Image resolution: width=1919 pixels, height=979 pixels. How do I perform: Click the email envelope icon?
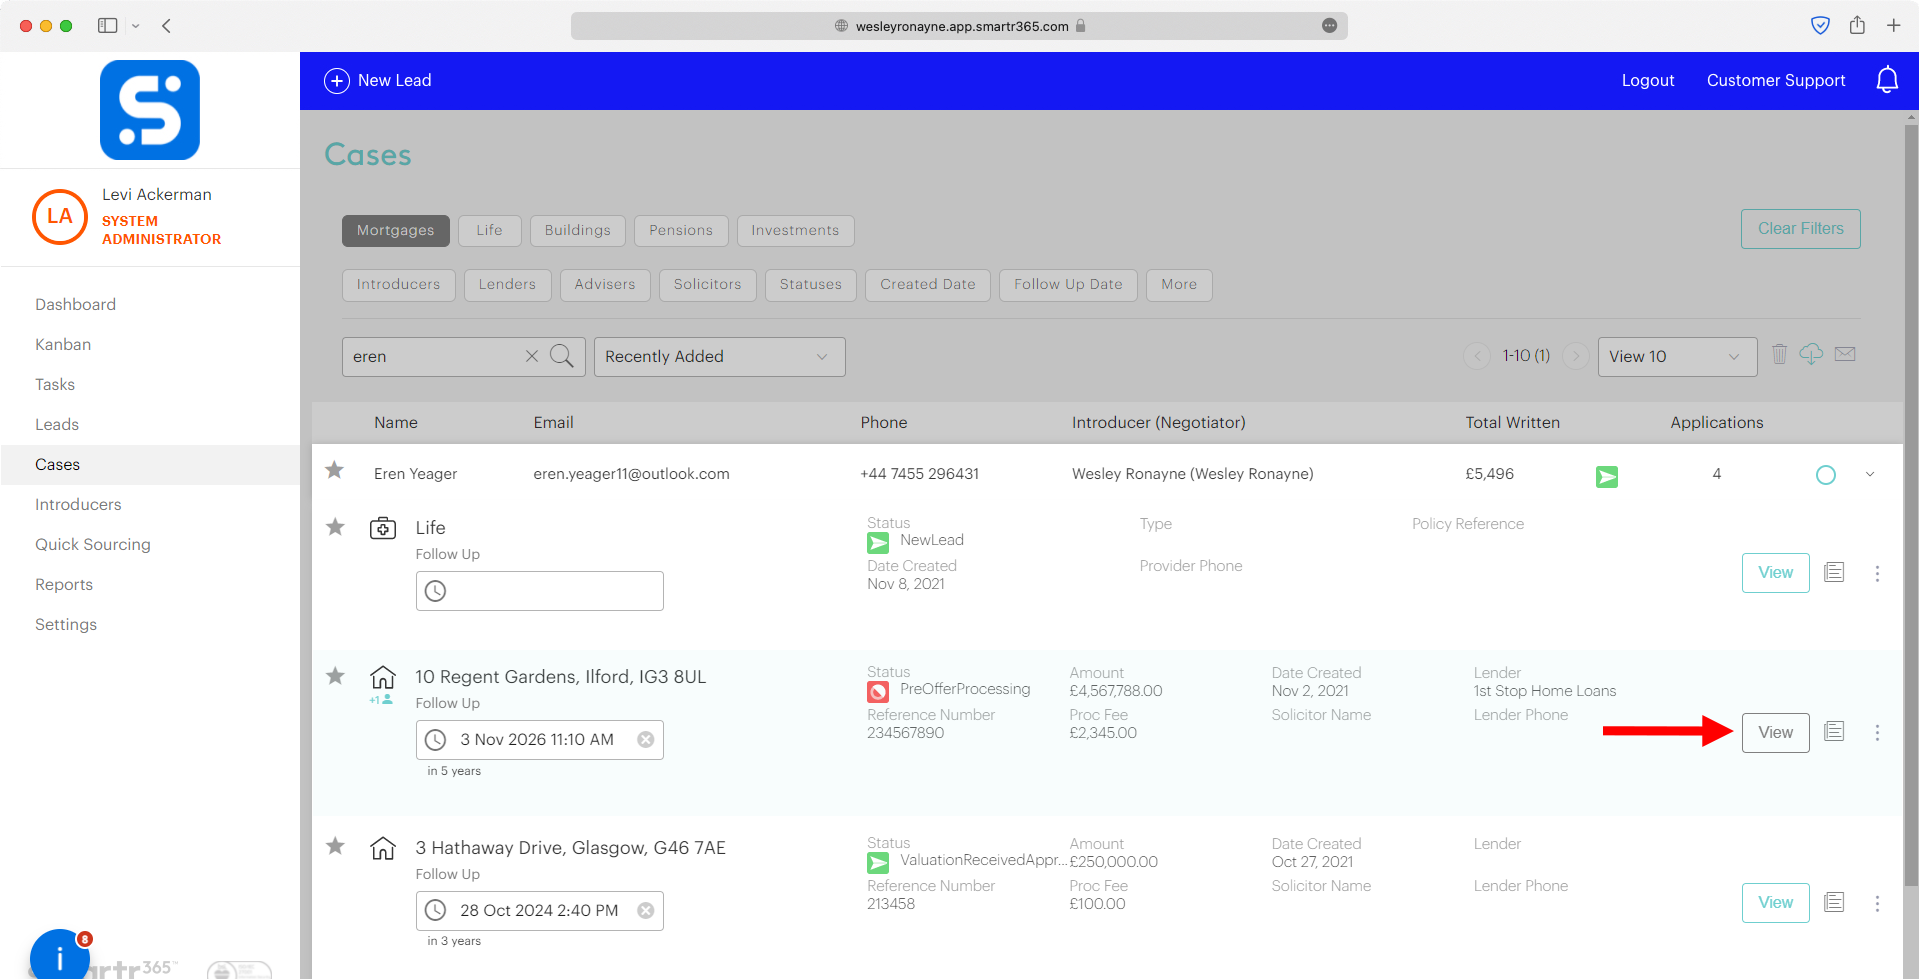[1845, 354]
